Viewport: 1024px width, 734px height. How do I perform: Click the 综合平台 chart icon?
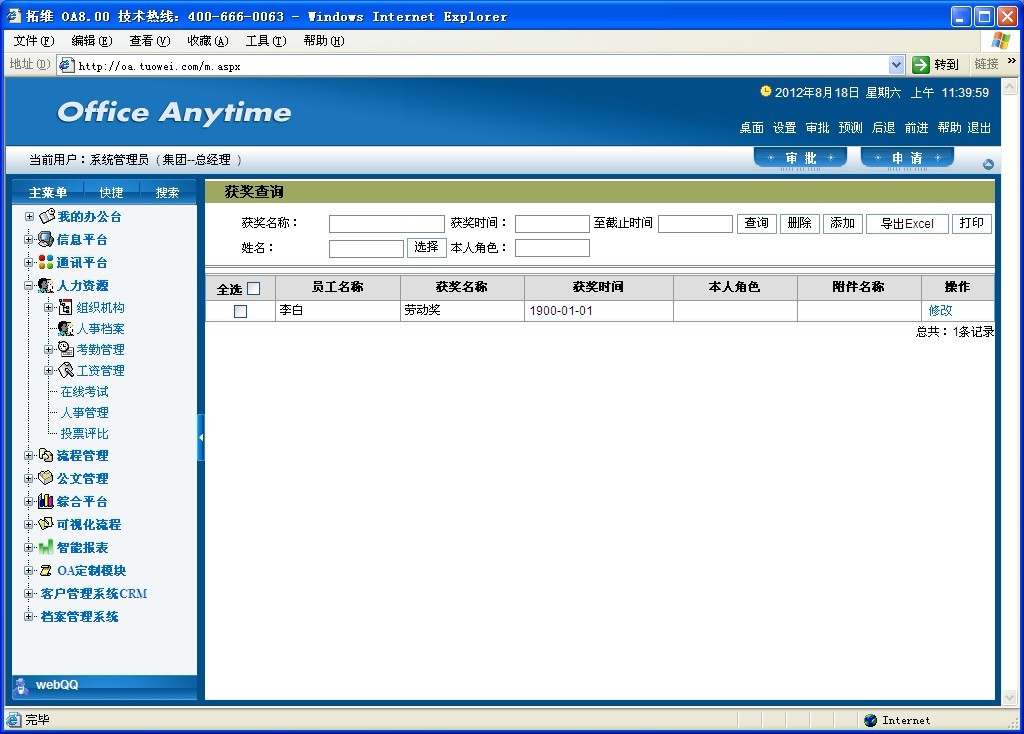[x=46, y=501]
